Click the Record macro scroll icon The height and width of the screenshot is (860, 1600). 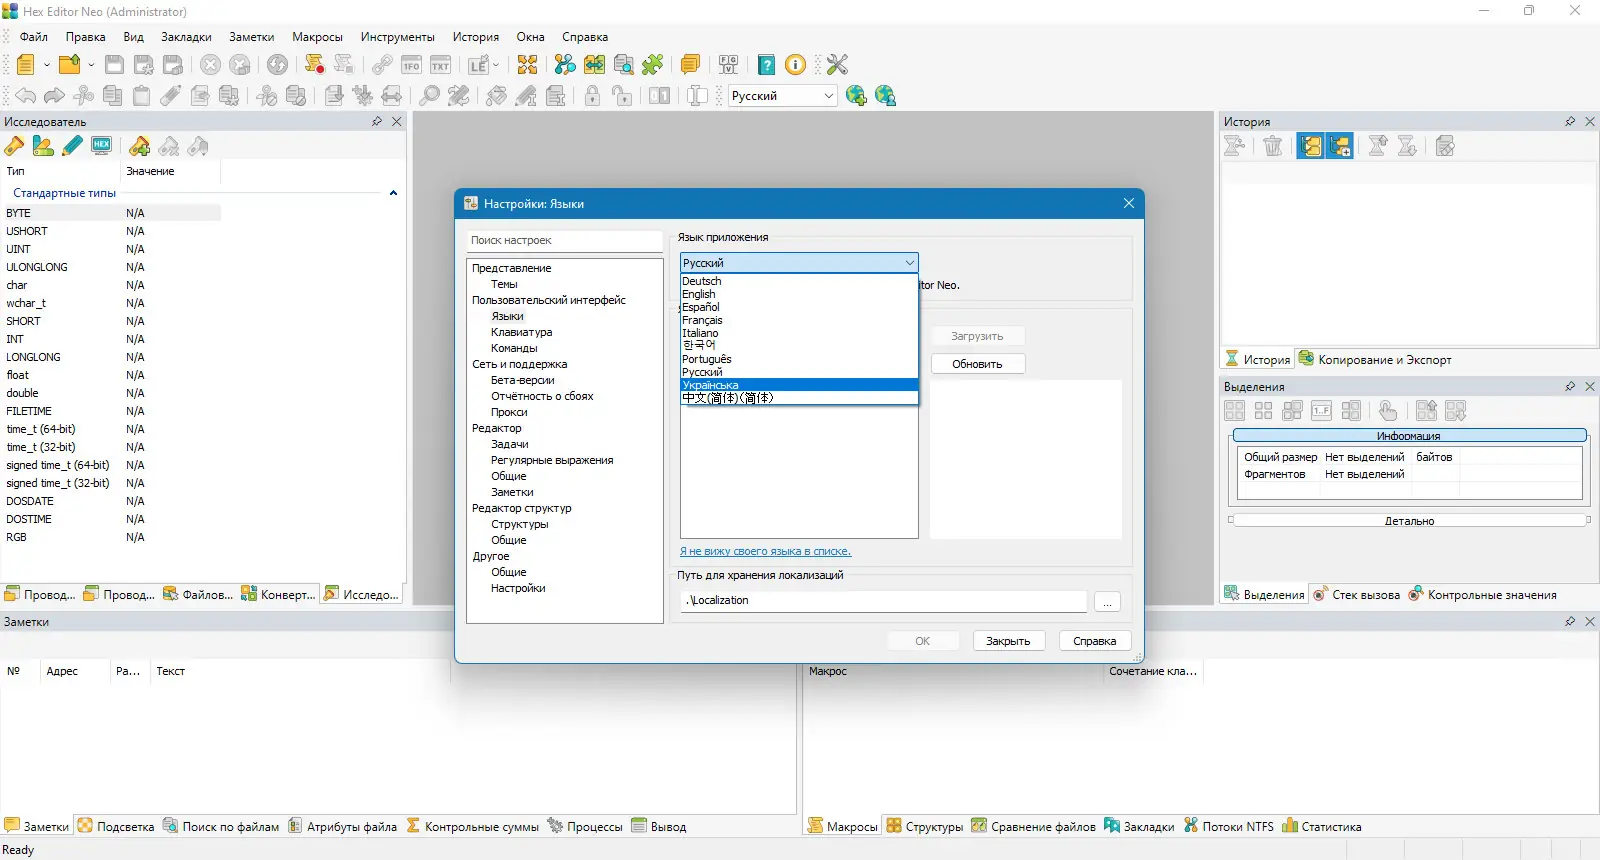[314, 65]
